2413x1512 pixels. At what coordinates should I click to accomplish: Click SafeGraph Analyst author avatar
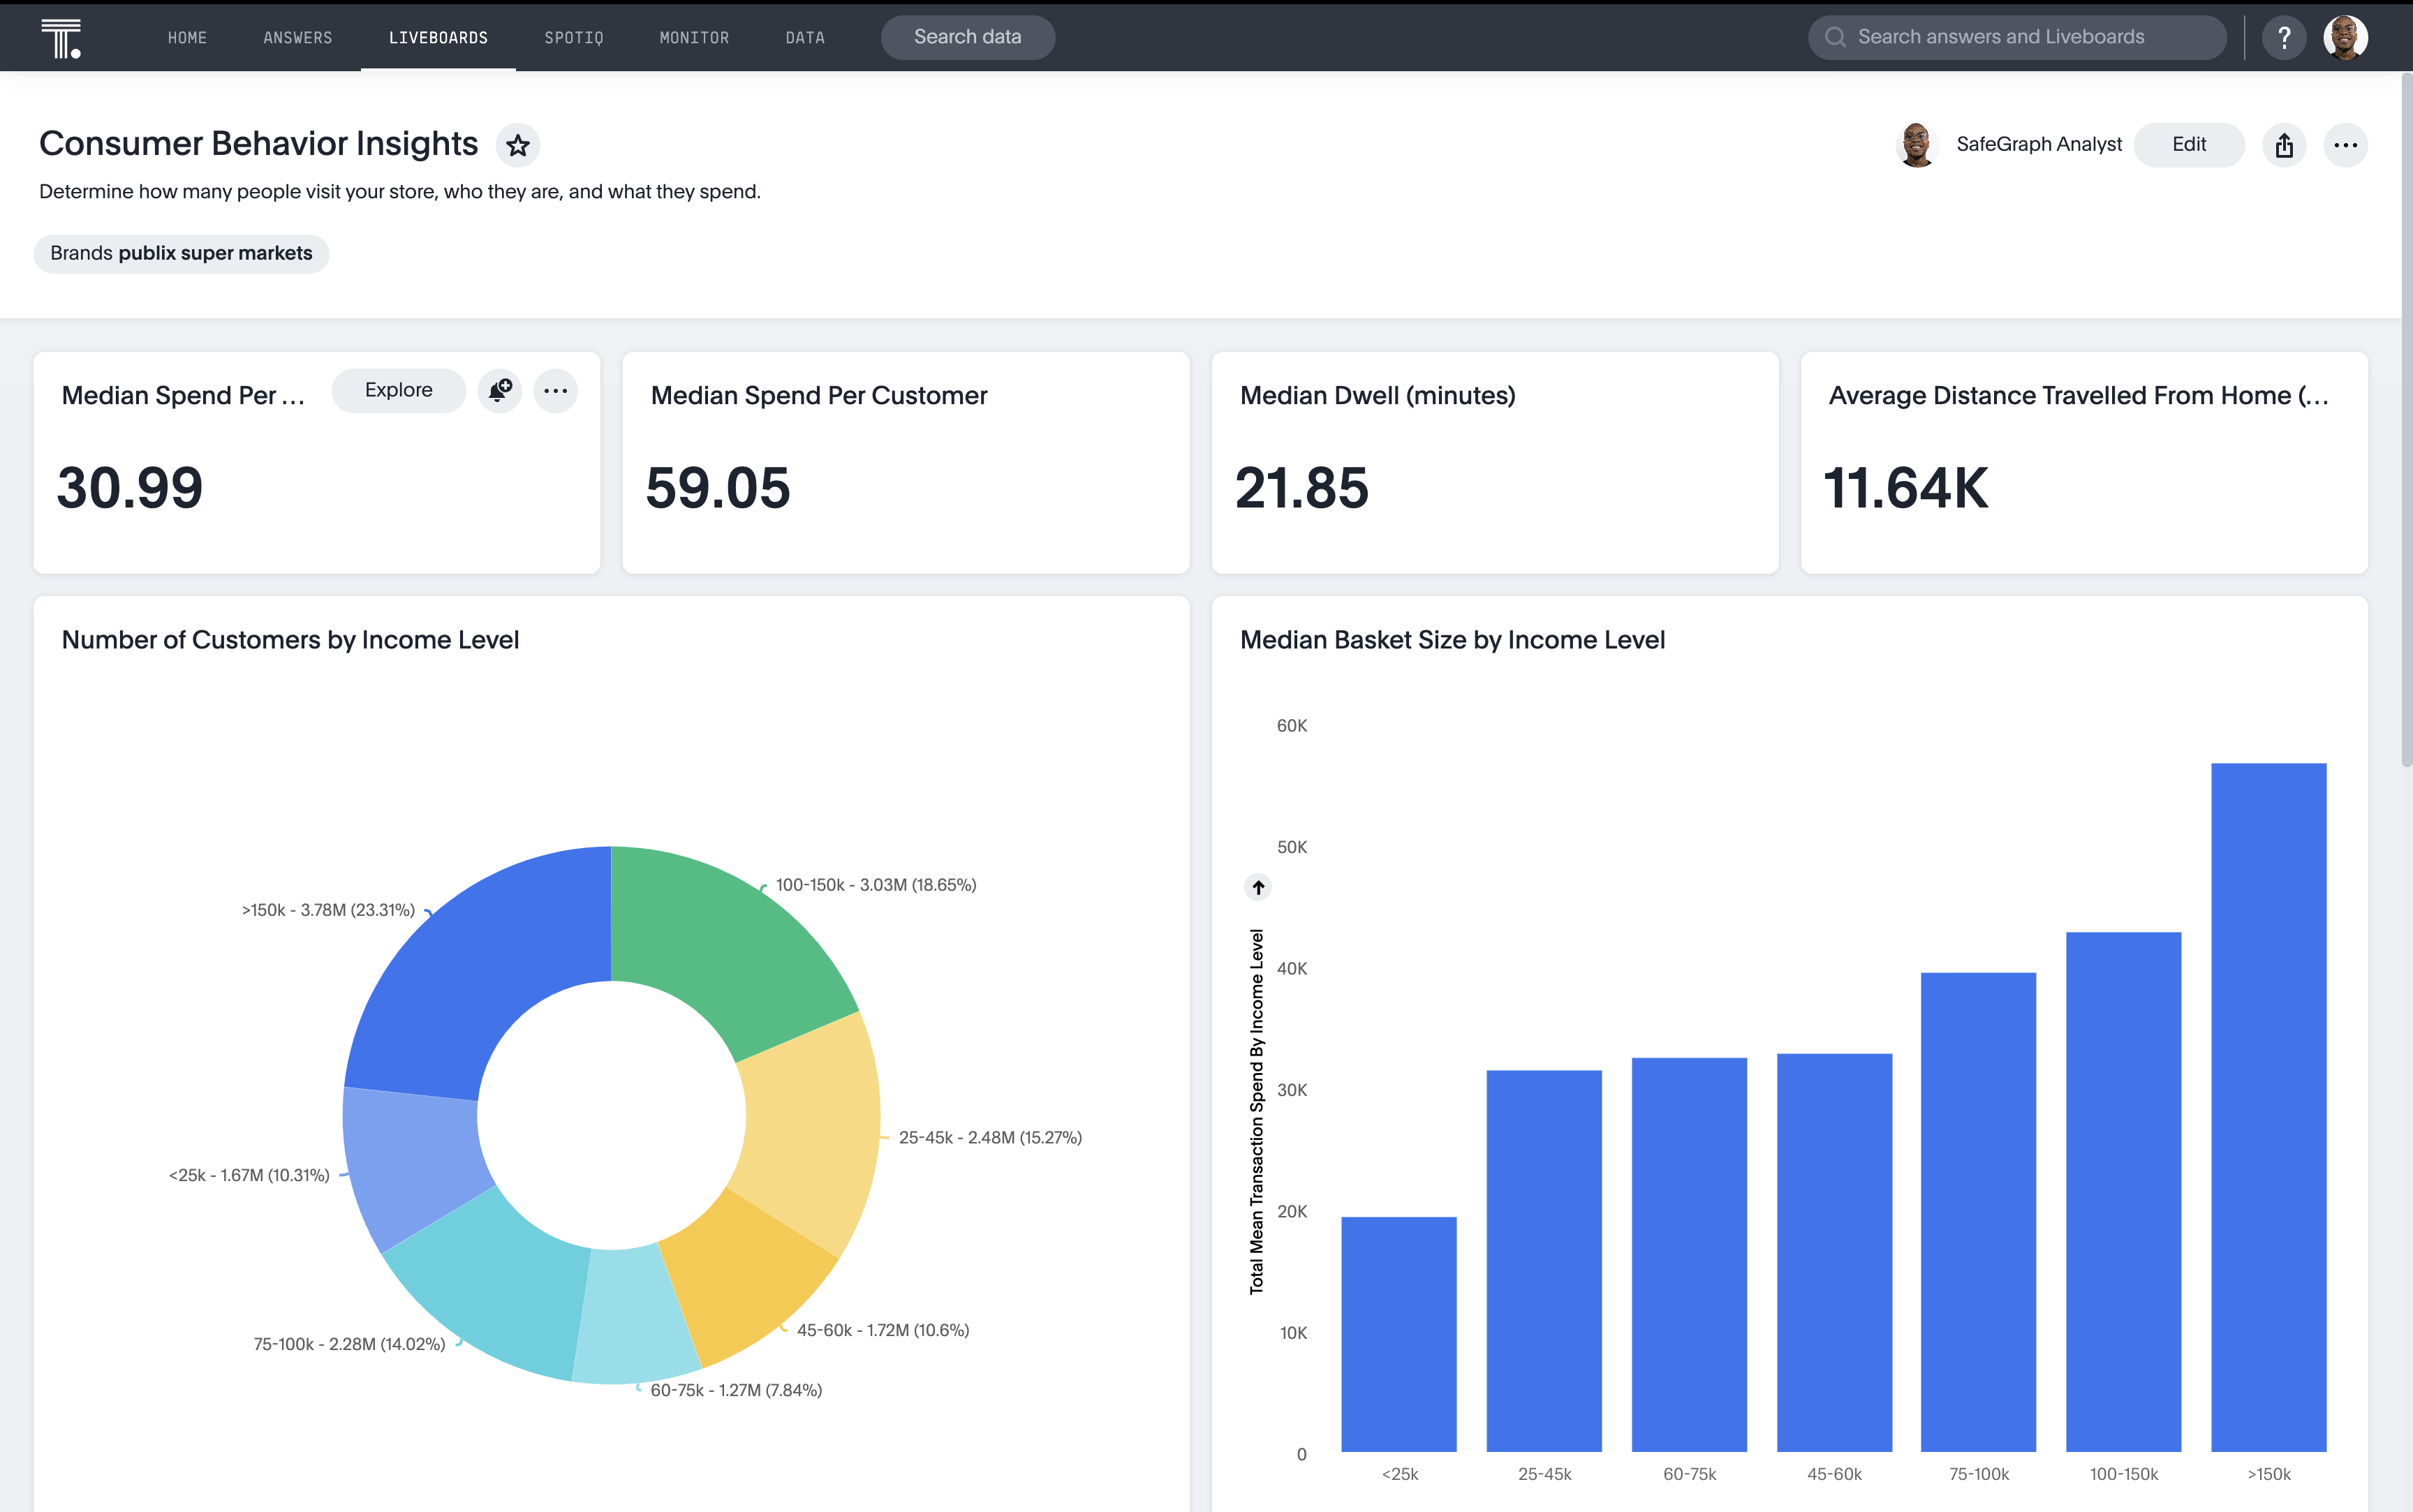point(1916,145)
